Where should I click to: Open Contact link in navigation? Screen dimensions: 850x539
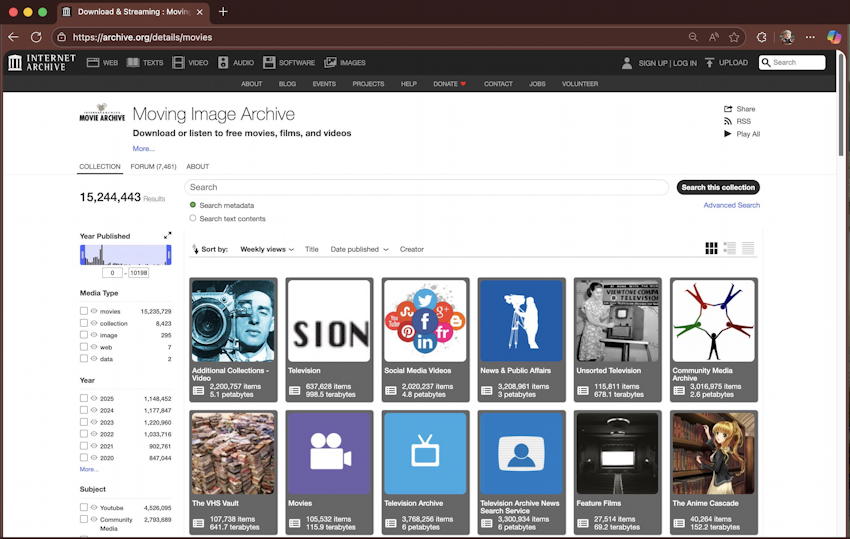point(498,84)
